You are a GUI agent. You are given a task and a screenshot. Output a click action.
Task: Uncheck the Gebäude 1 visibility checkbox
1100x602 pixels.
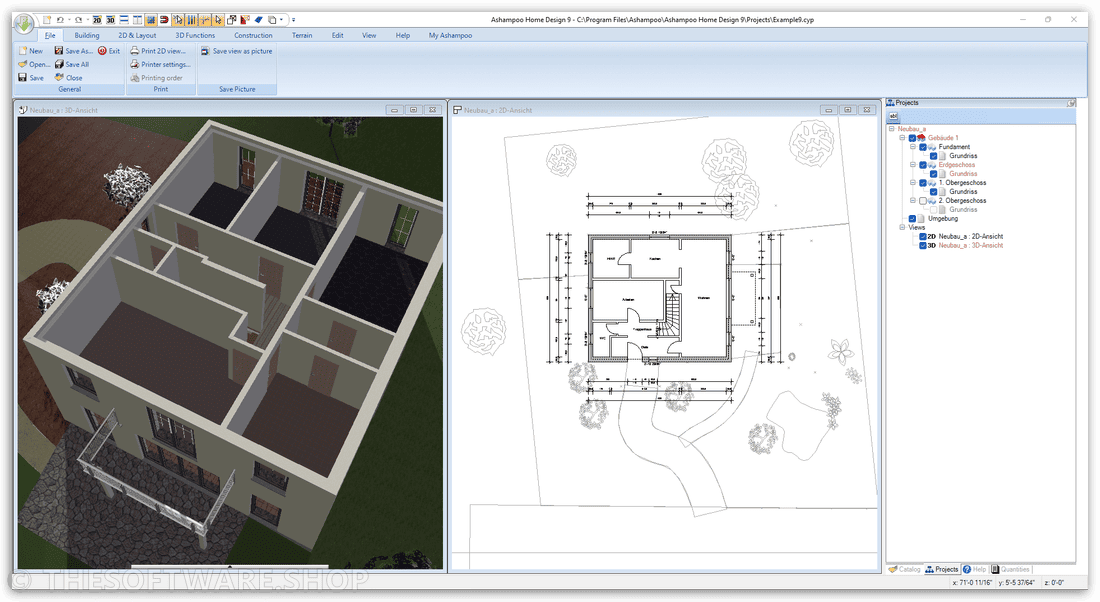pos(912,138)
